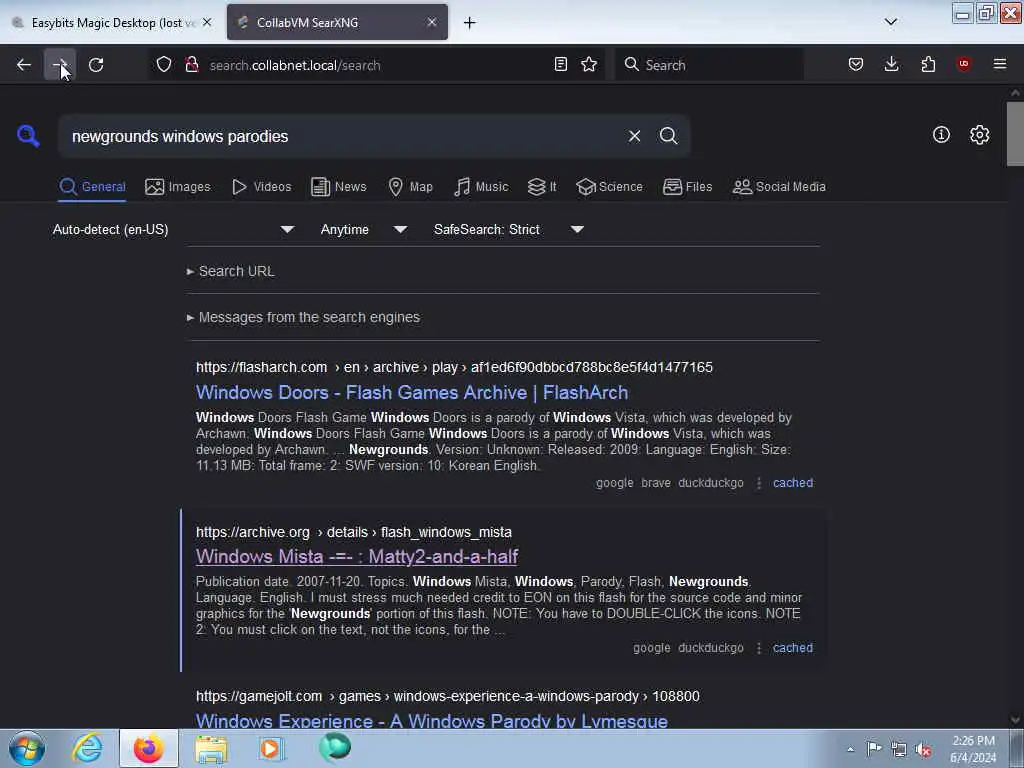Click the gamejolt.com result URL
Screen dimensions: 1024x768
(447, 696)
